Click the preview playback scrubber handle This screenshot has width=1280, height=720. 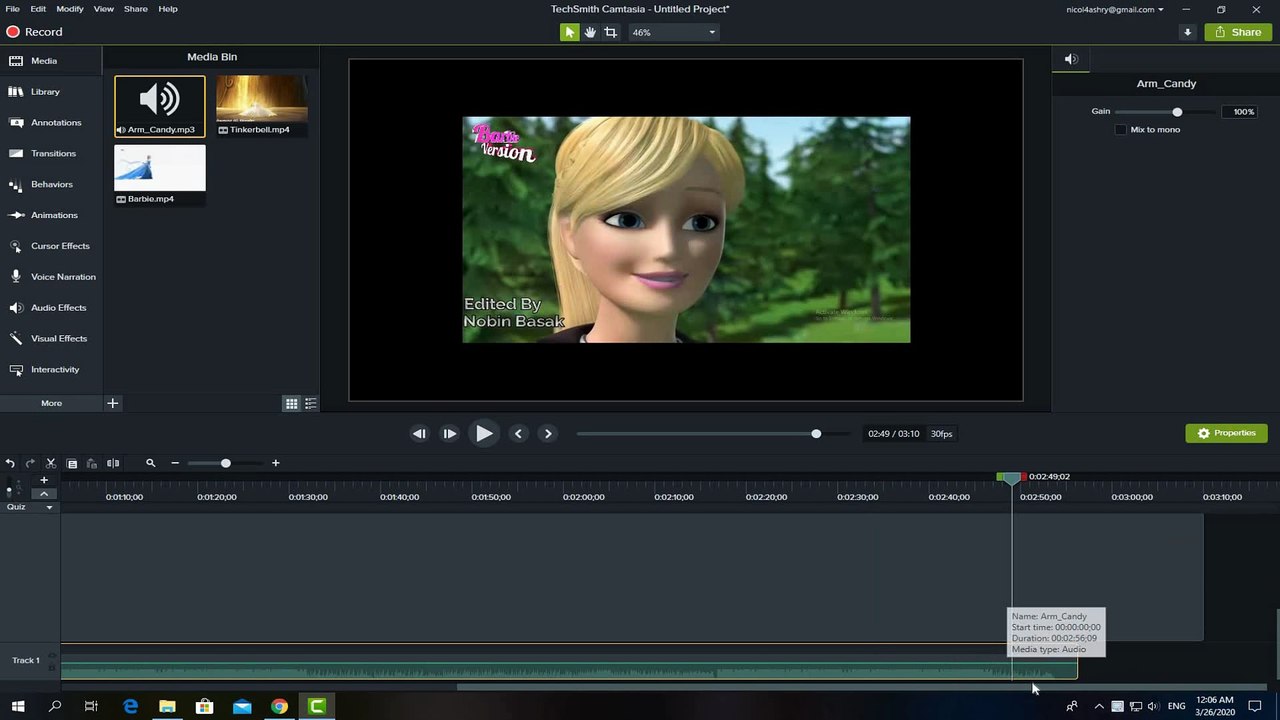(816, 434)
